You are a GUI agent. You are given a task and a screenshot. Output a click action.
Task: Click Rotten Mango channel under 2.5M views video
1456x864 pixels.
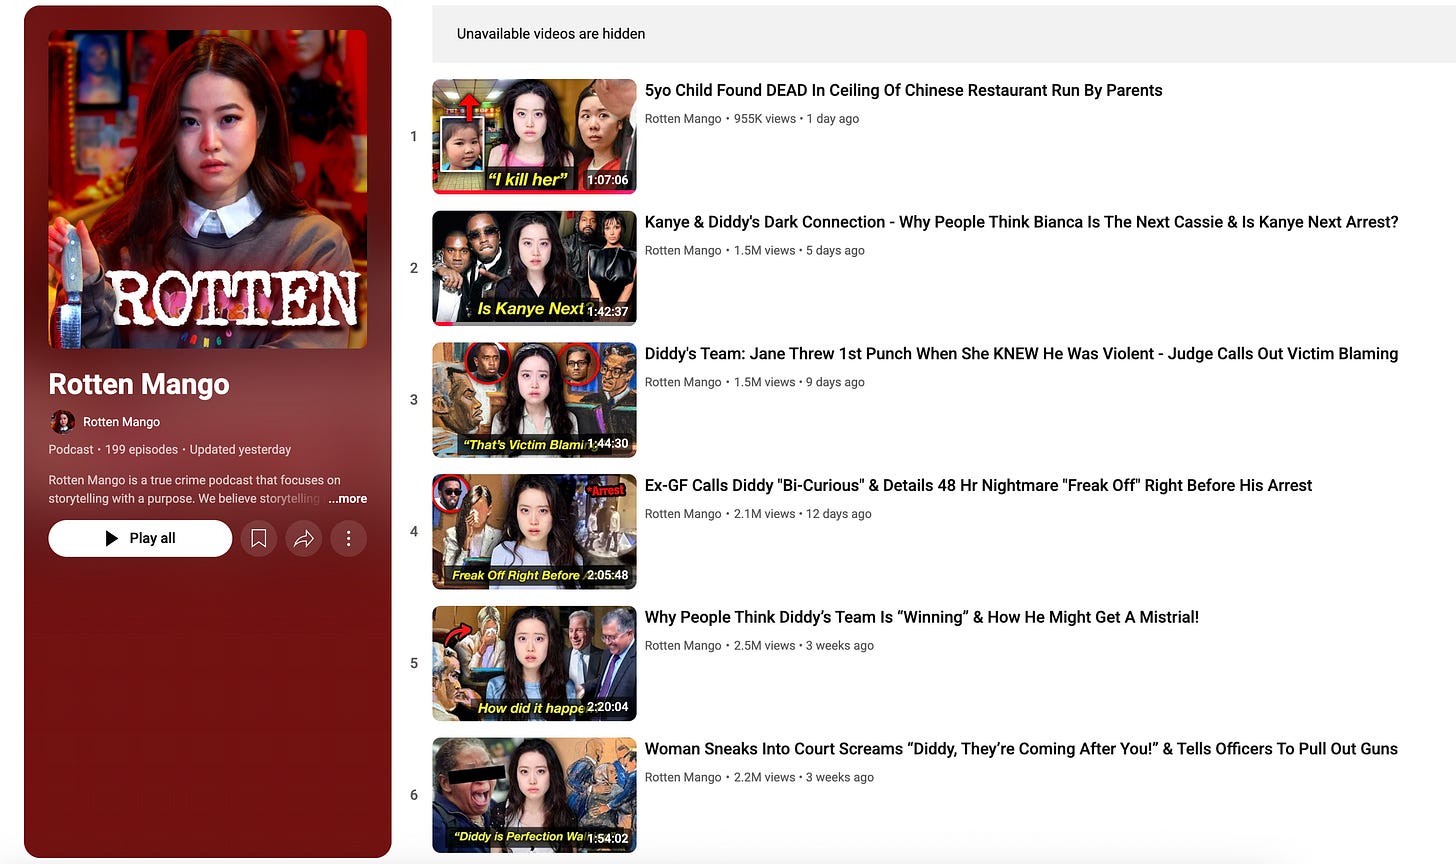point(683,646)
